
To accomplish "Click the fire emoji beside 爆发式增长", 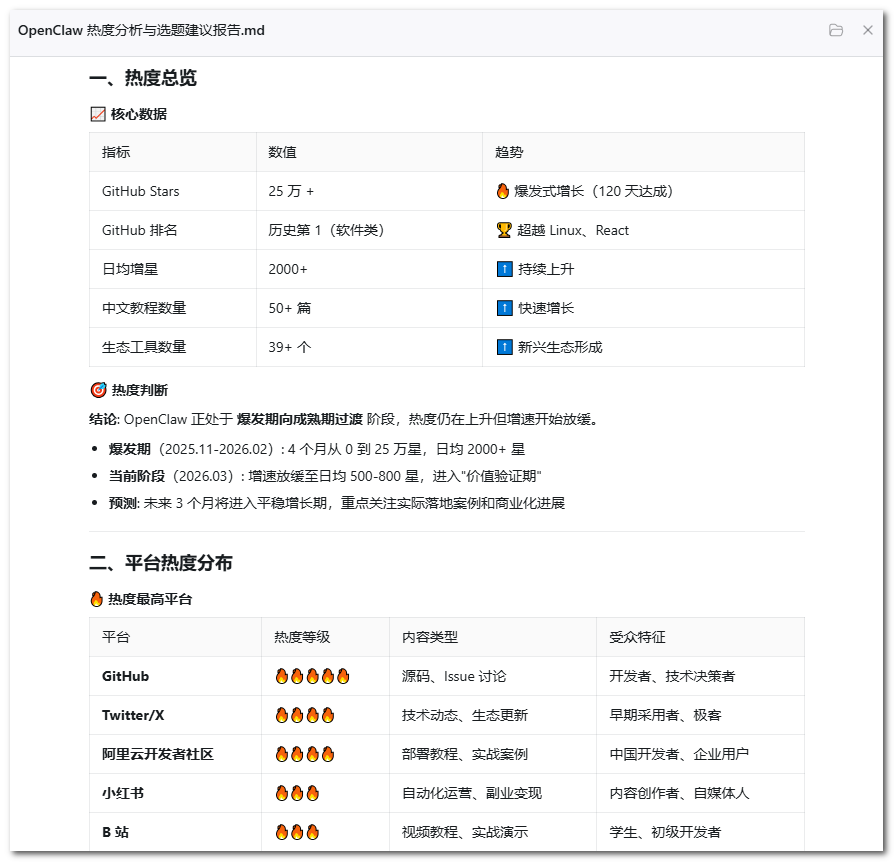I will 503,191.
